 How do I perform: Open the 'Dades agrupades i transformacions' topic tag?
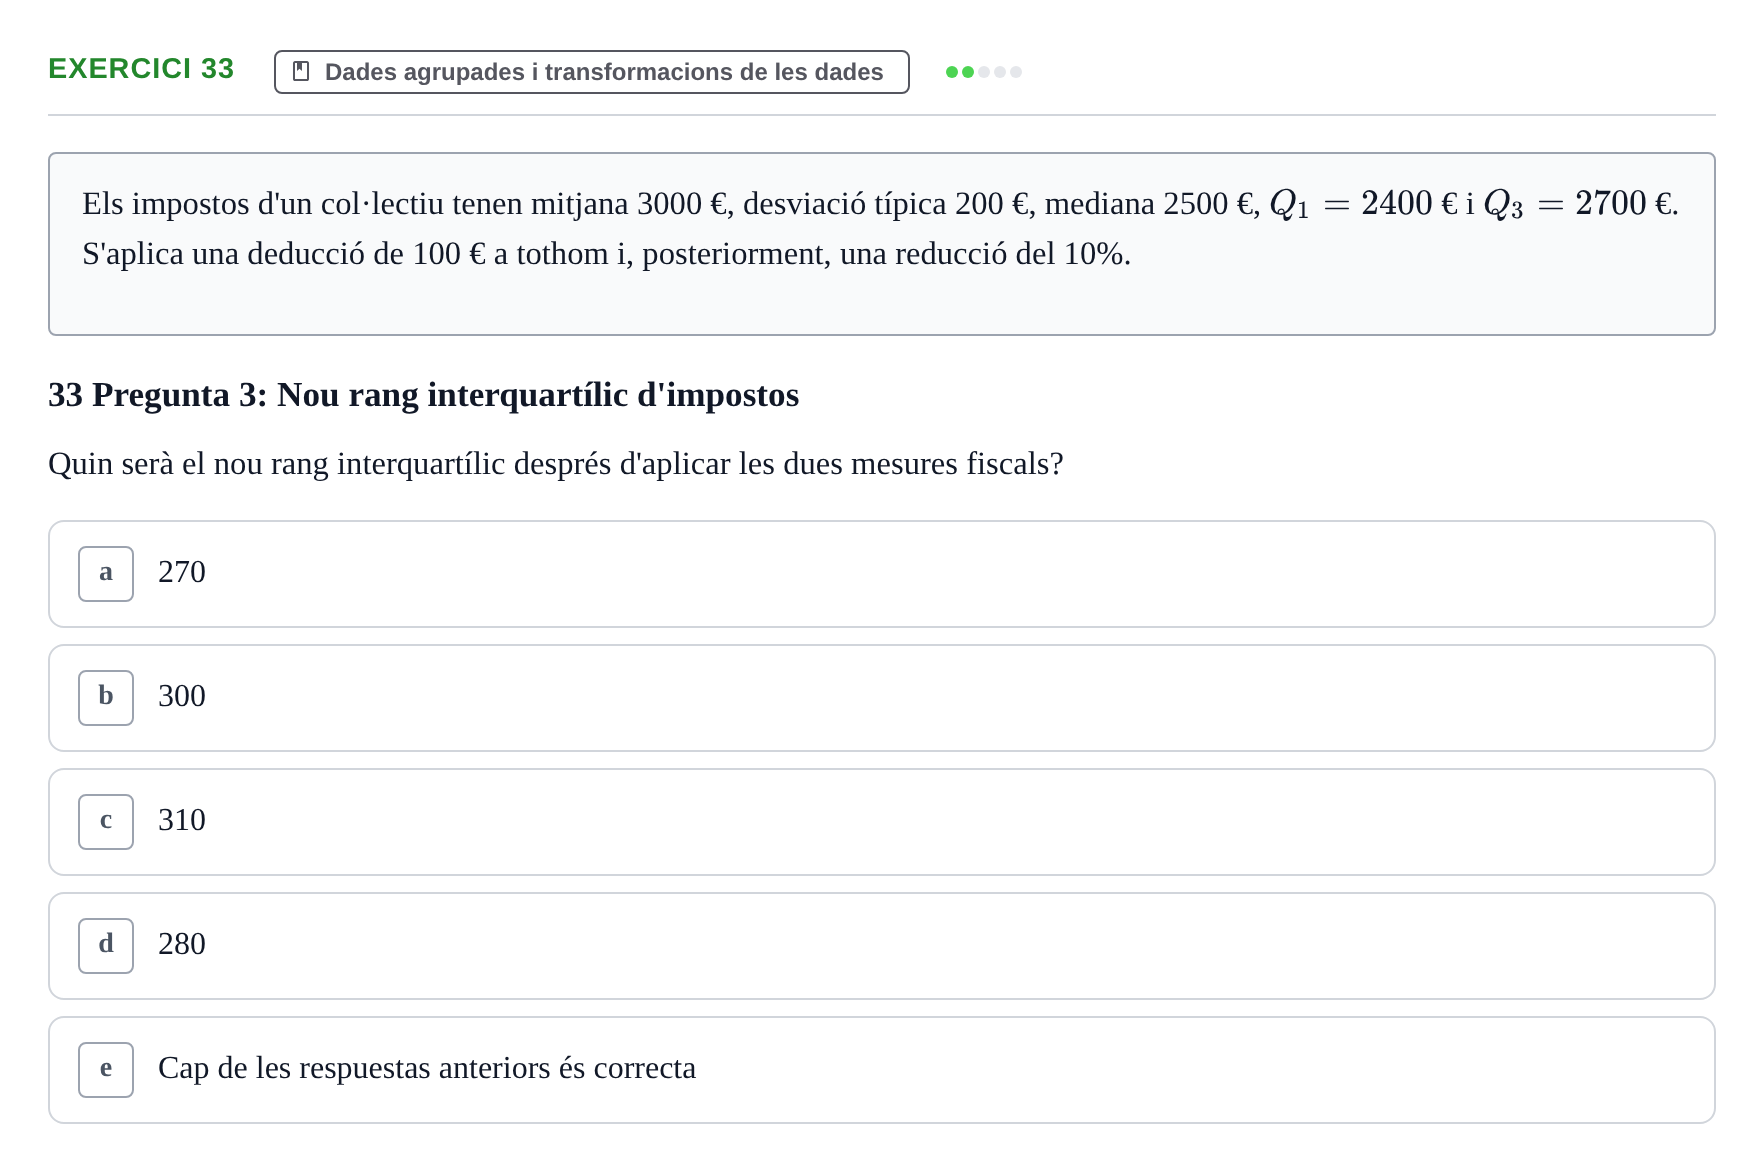592,72
